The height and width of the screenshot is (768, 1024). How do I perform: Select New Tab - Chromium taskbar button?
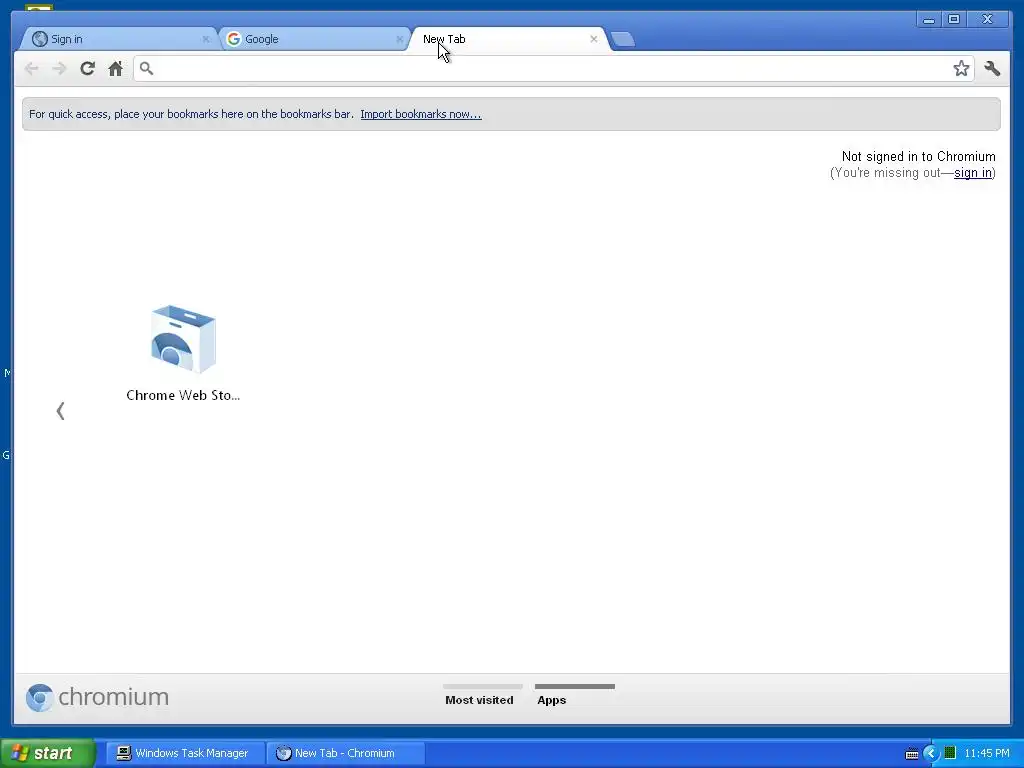coord(345,753)
